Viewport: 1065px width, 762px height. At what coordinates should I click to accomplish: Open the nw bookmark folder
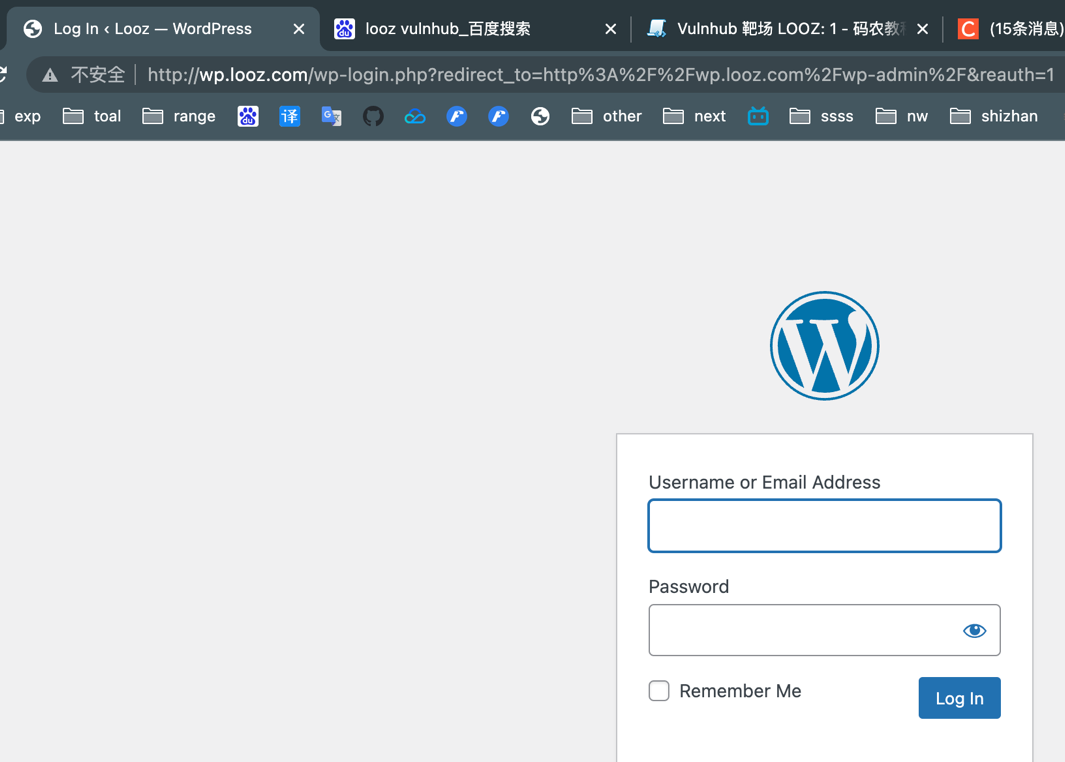(x=901, y=116)
